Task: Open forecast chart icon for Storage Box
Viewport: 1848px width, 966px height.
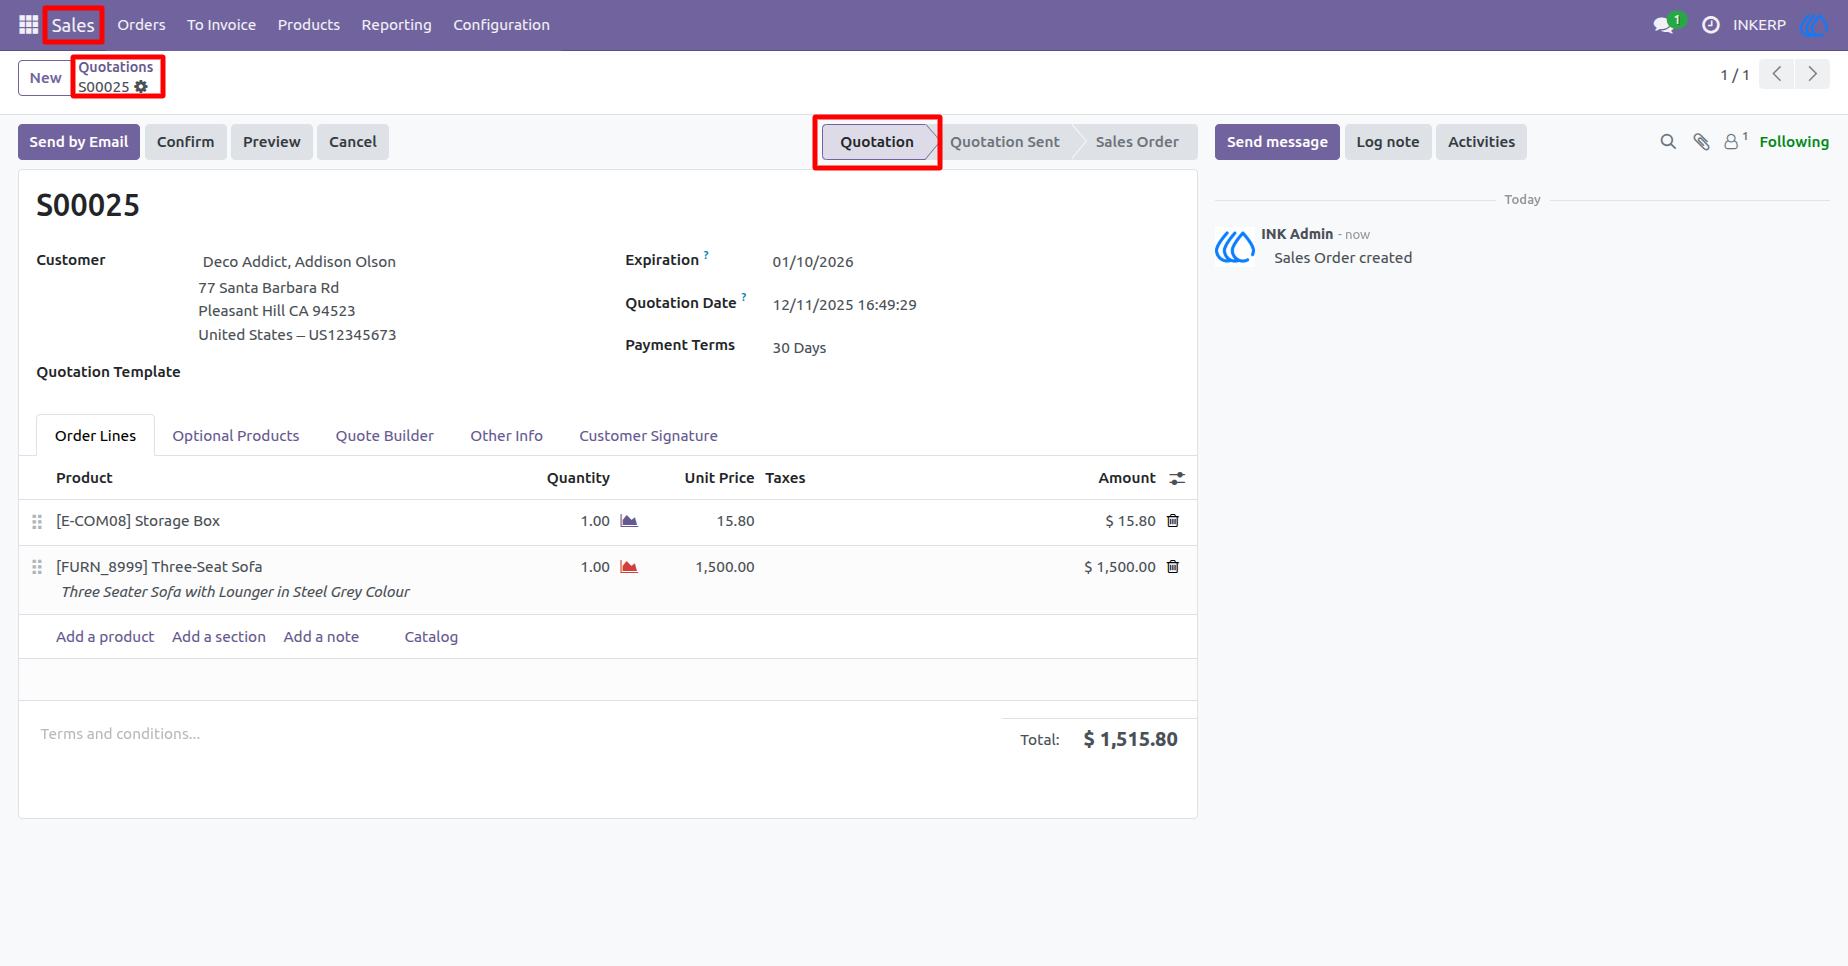Action: 629,521
